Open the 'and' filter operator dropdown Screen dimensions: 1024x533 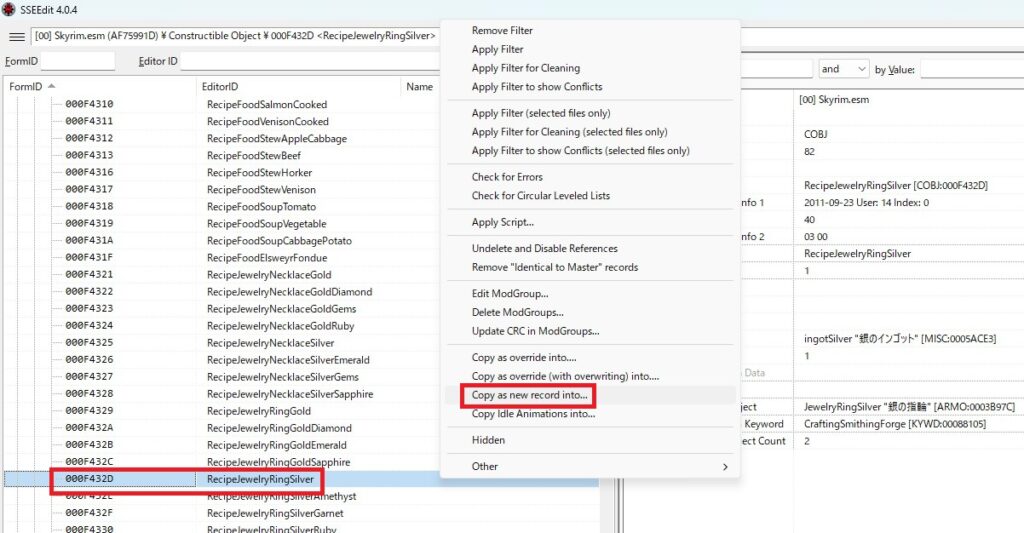pos(843,69)
